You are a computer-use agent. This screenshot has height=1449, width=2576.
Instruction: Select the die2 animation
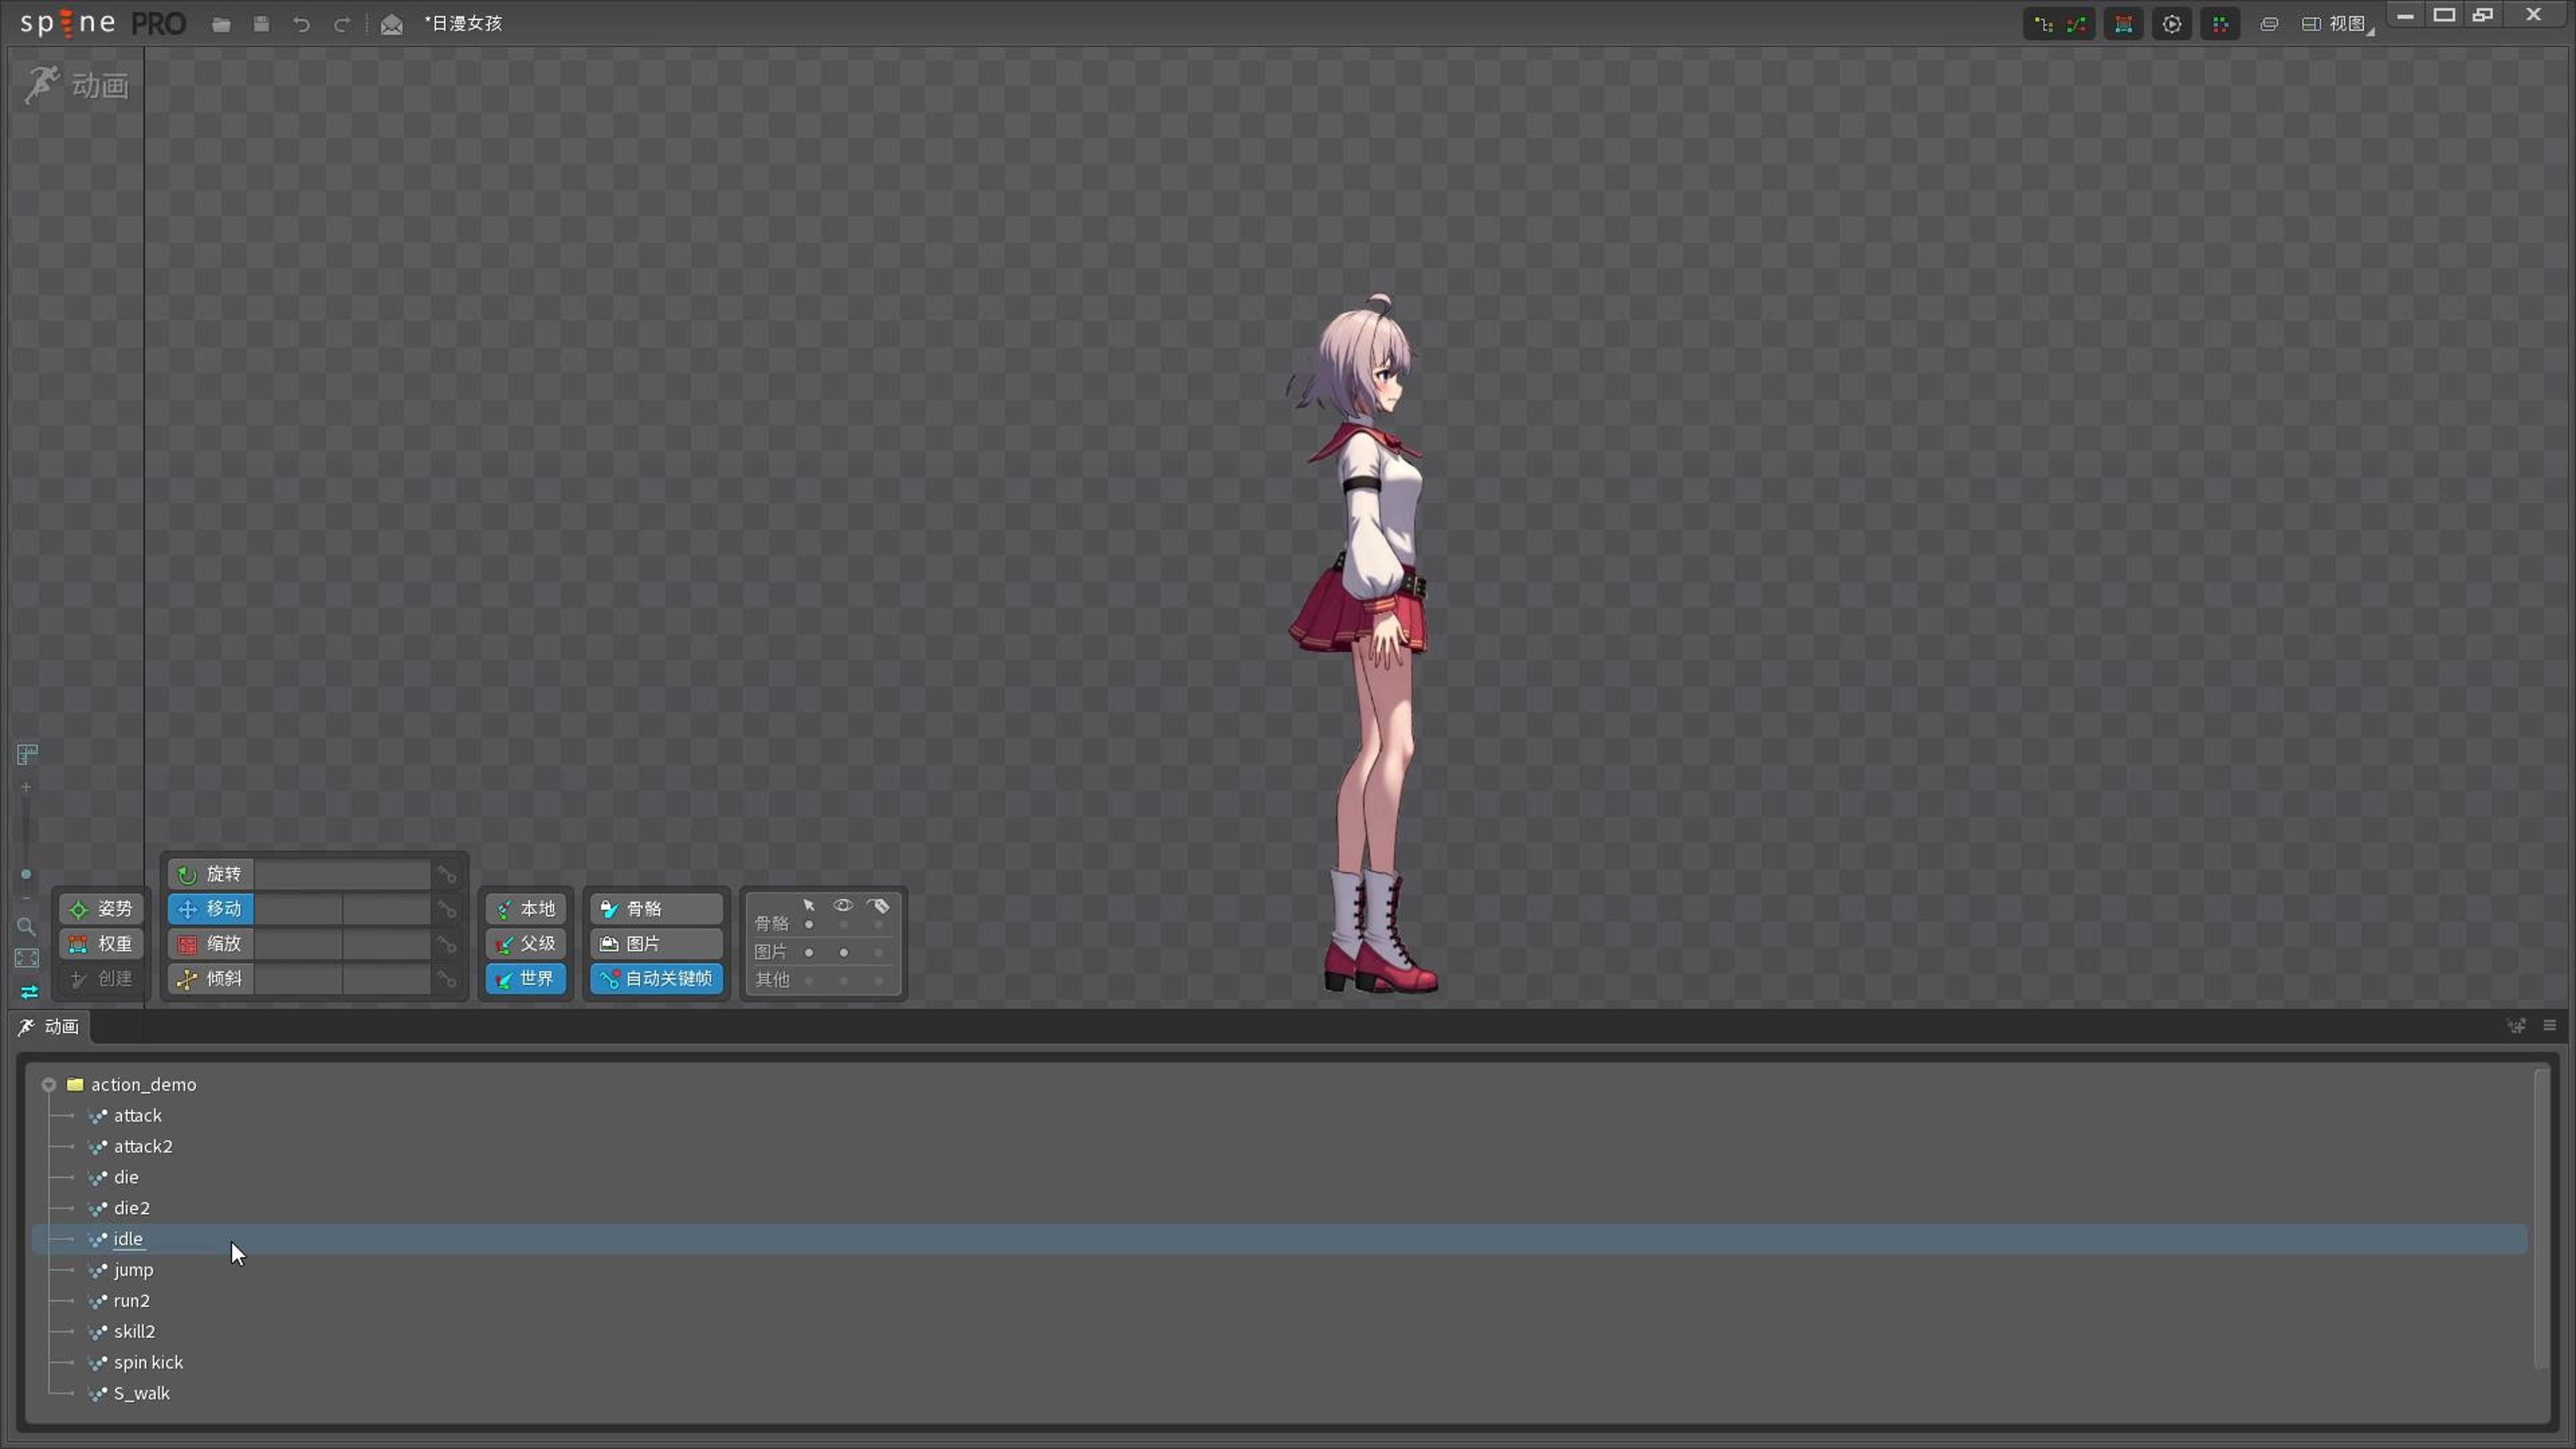point(131,1209)
